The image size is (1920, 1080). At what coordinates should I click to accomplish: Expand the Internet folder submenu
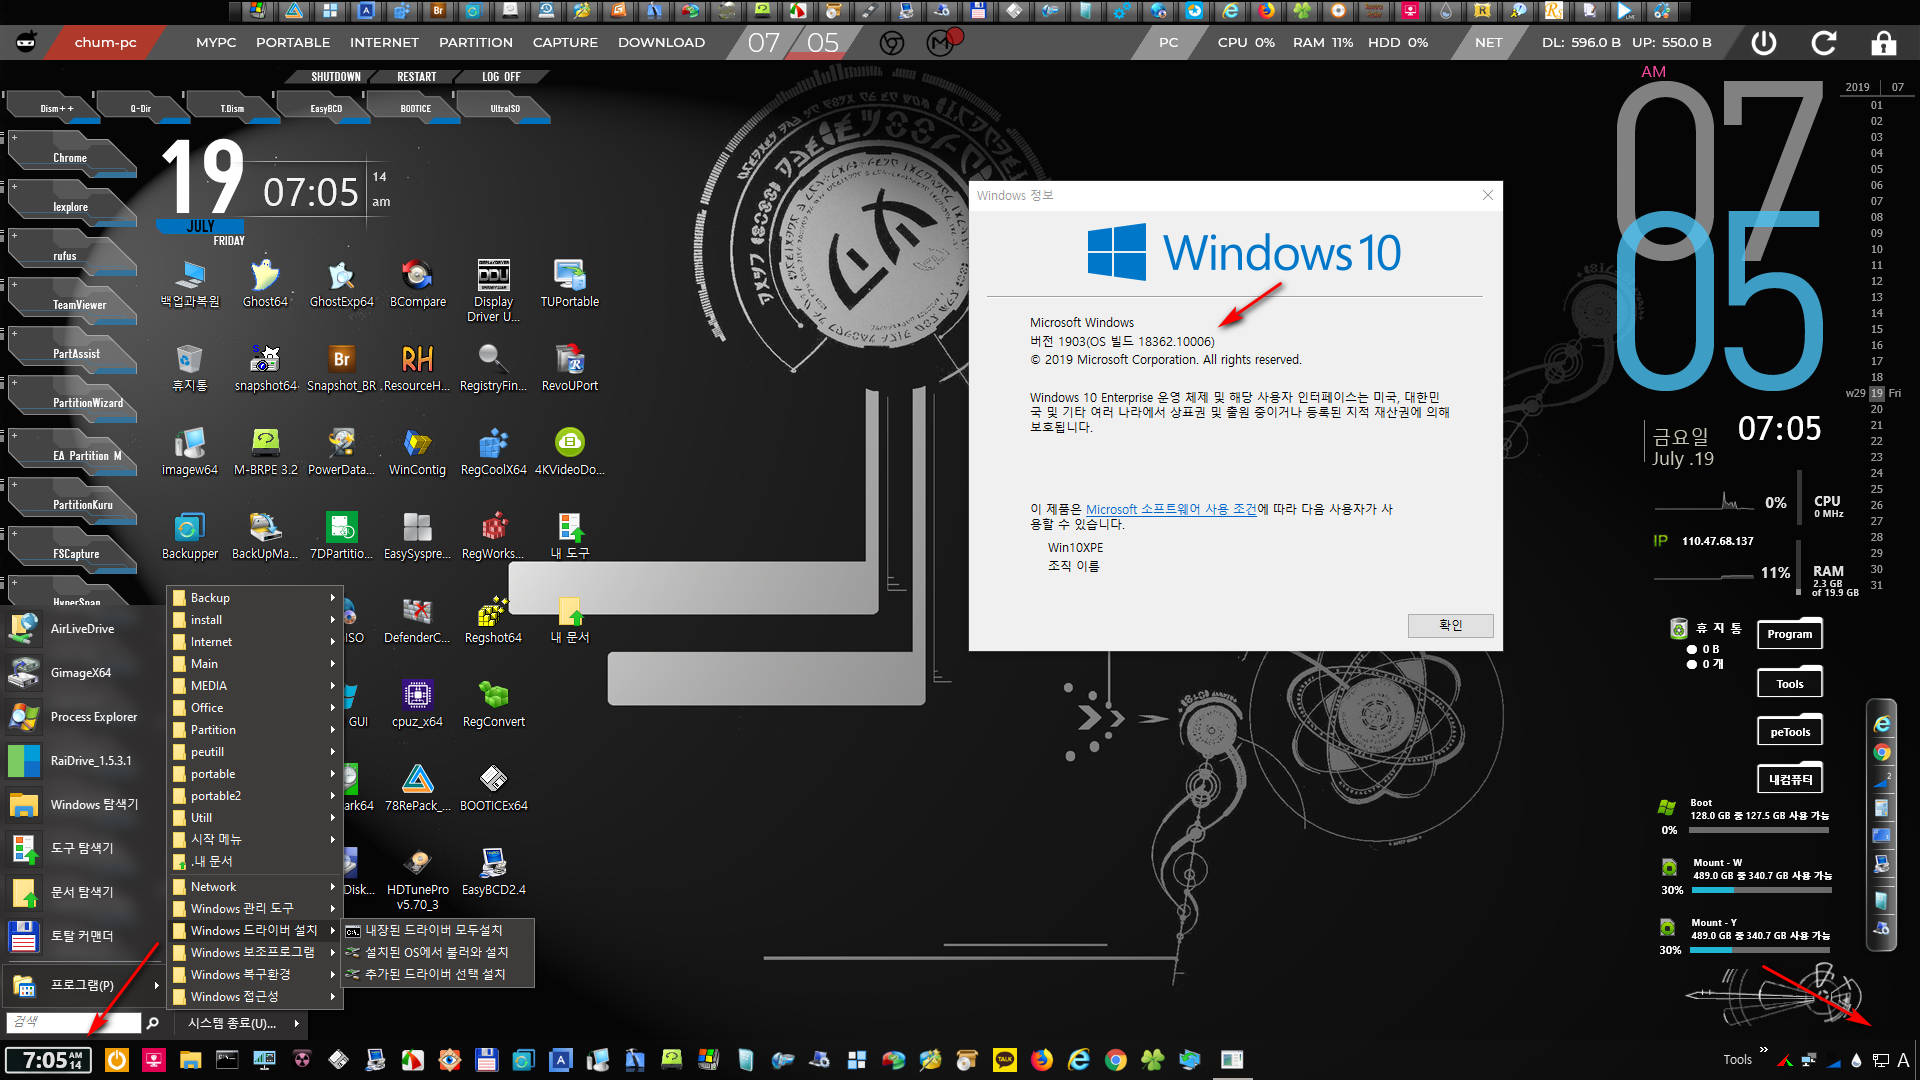point(254,641)
